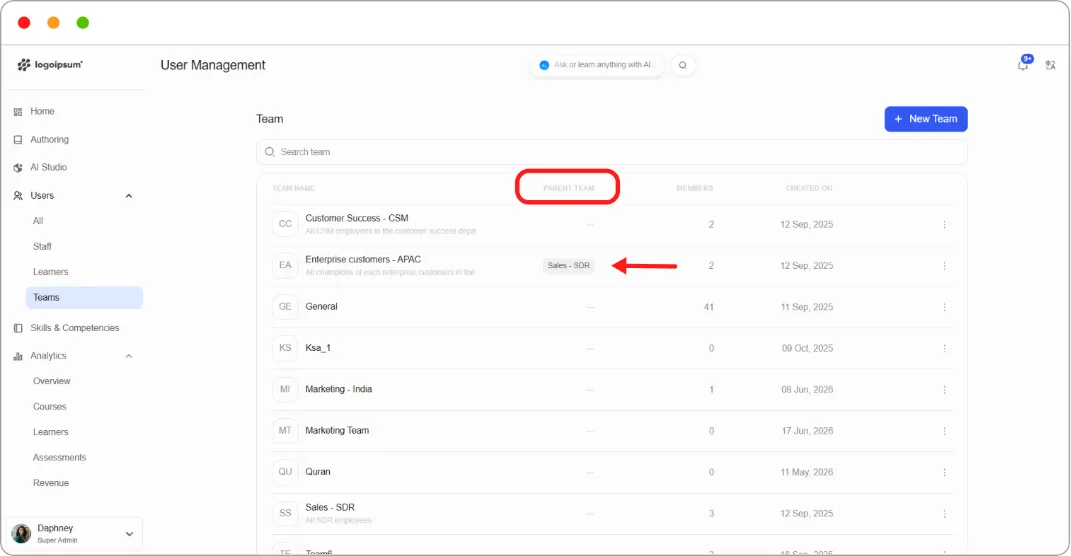This screenshot has width=1071, height=556.
Task: Open the Marketing - India team
Action: [338, 389]
